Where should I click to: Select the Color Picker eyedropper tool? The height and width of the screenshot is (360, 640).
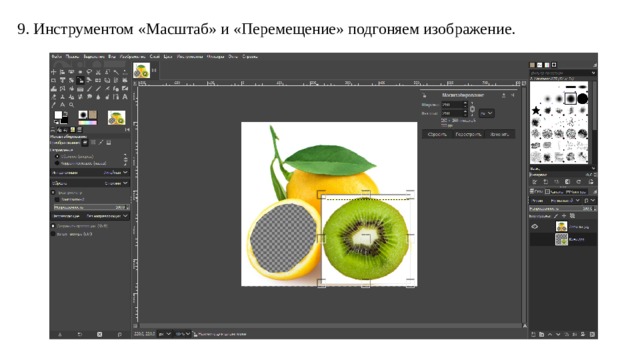[x=54, y=105]
